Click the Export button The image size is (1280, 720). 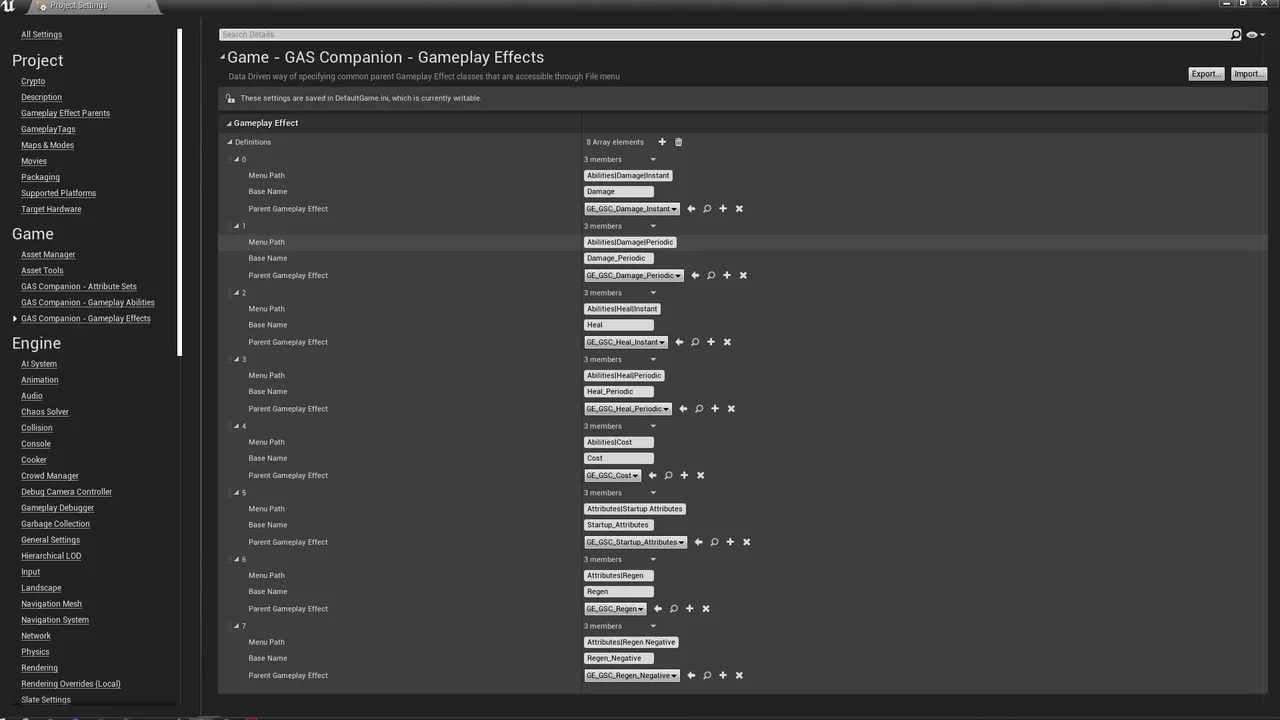tap(1204, 73)
